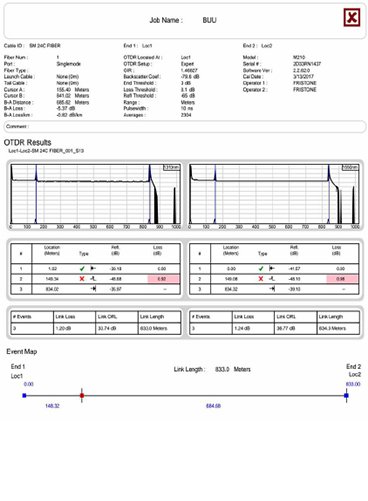Click the end-of-fiber type icon in left table row 3
The width and height of the screenshot is (368, 501).
(x=93, y=289)
